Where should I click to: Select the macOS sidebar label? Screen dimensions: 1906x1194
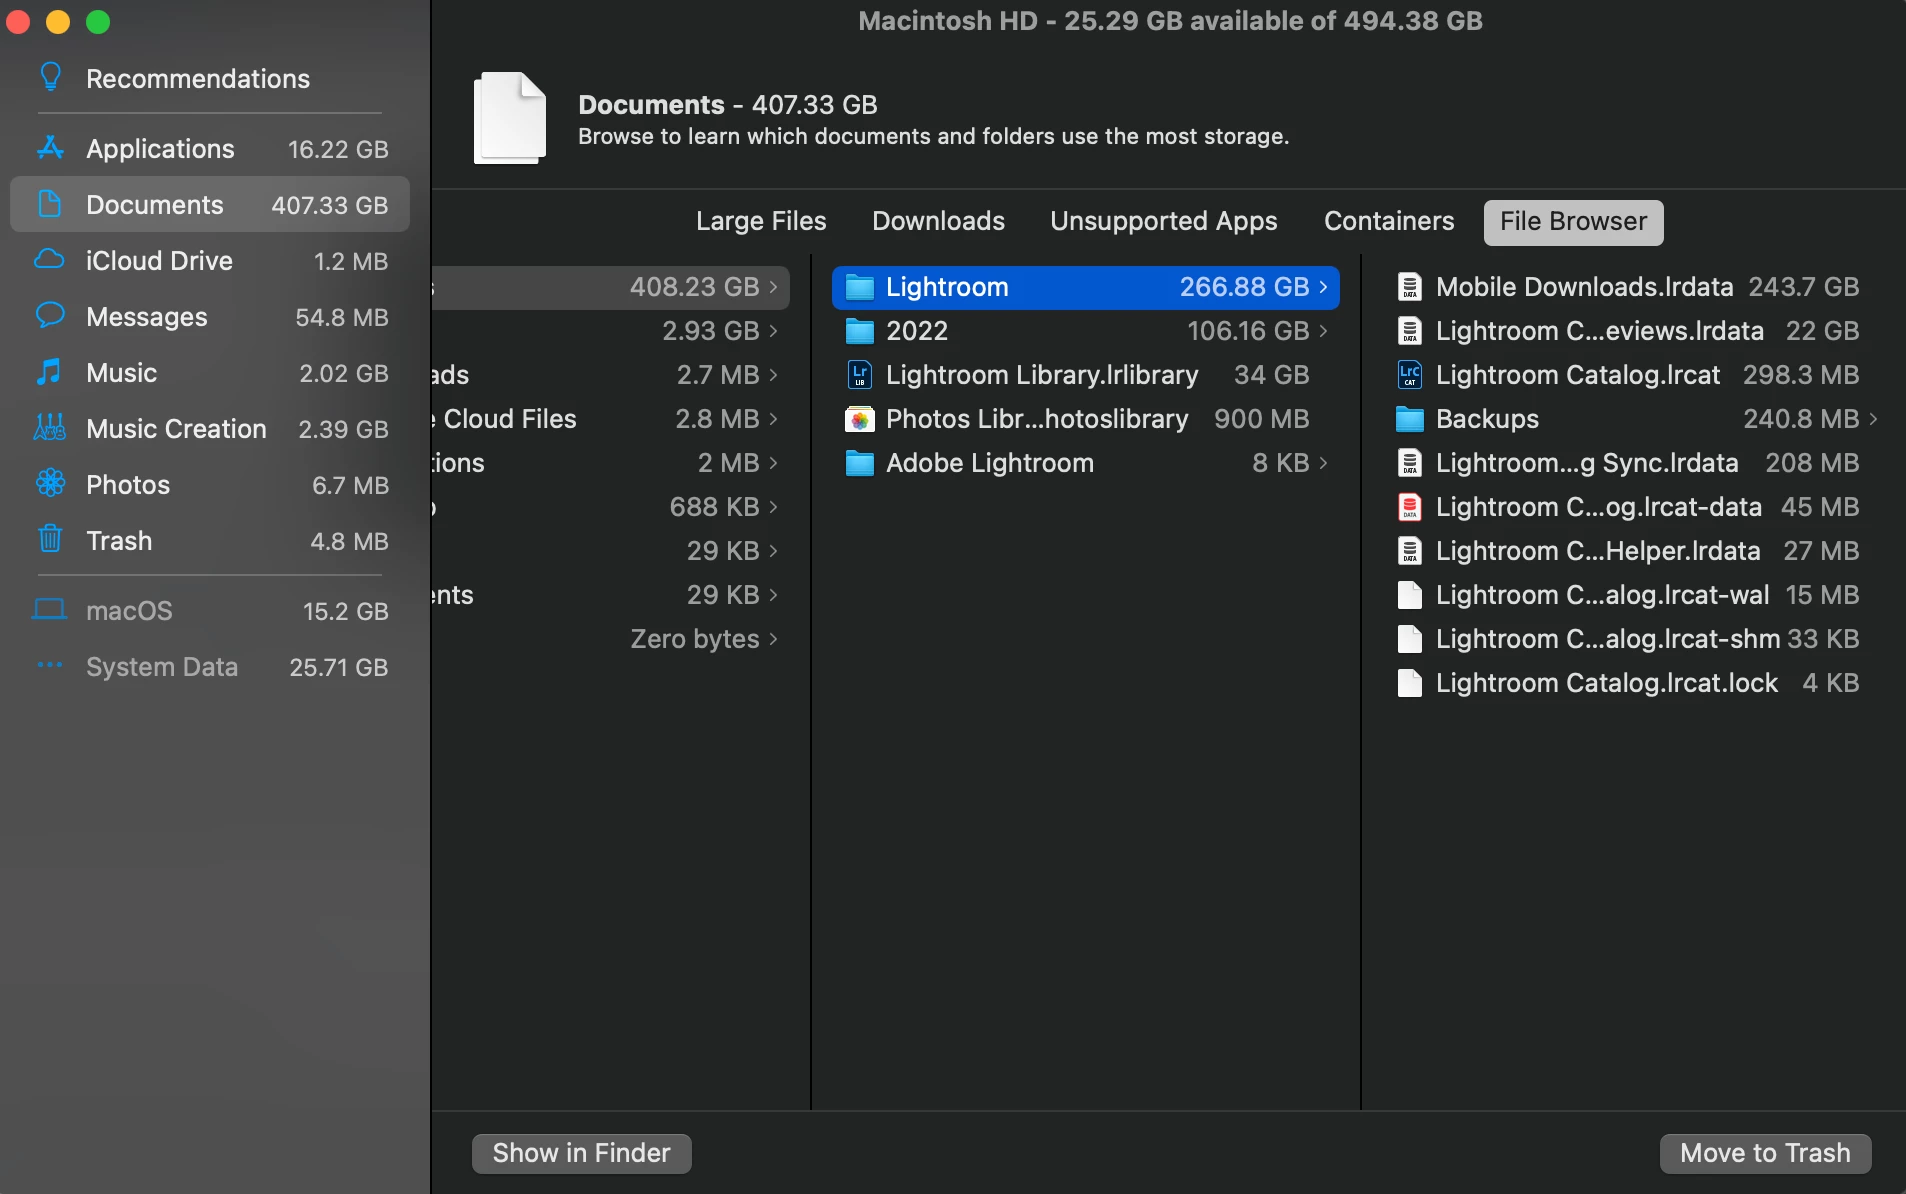[129, 611]
